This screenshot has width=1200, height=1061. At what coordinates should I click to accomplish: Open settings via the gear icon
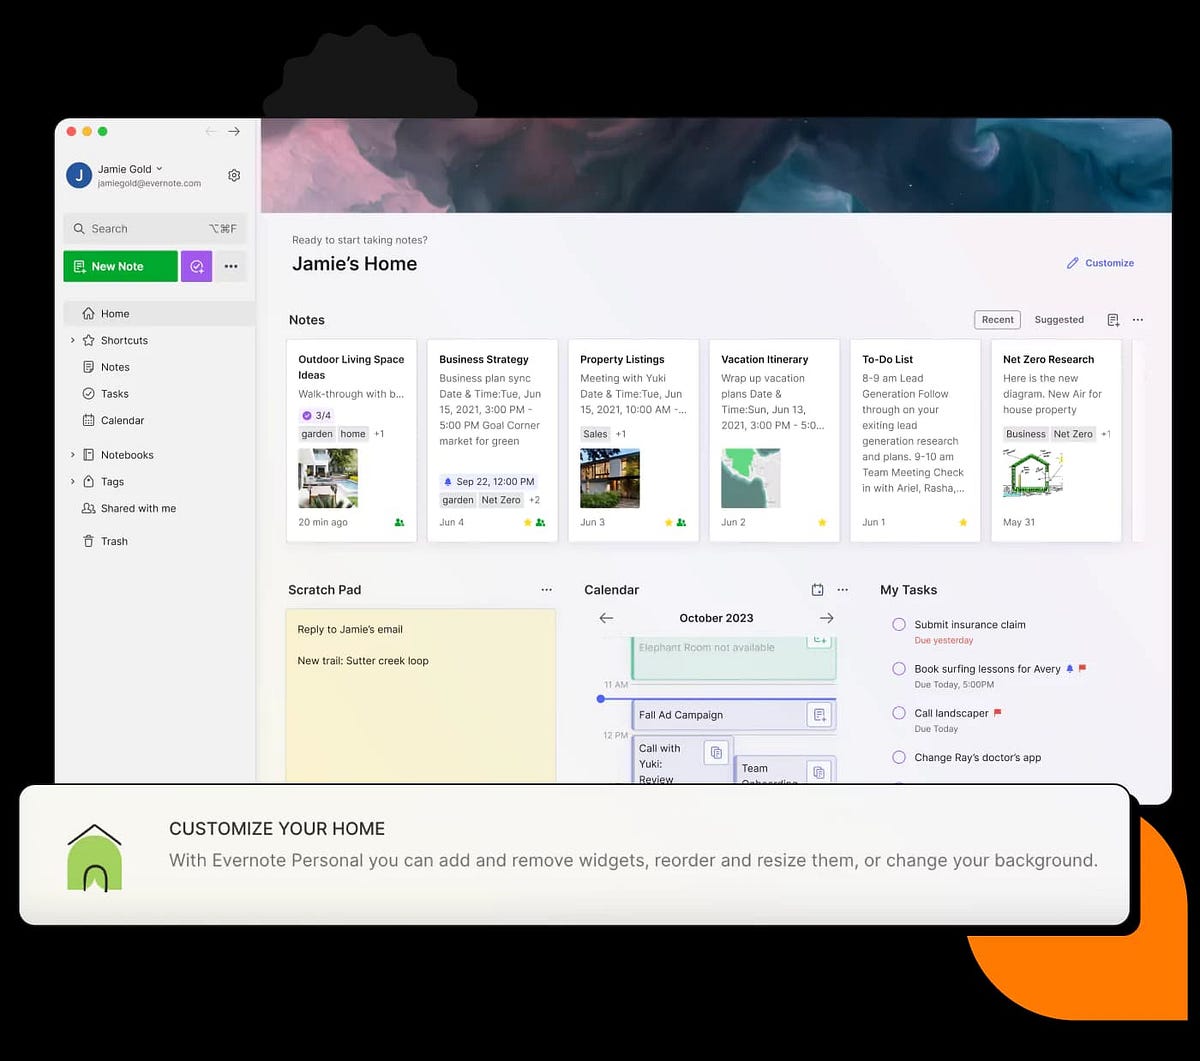[x=234, y=175]
